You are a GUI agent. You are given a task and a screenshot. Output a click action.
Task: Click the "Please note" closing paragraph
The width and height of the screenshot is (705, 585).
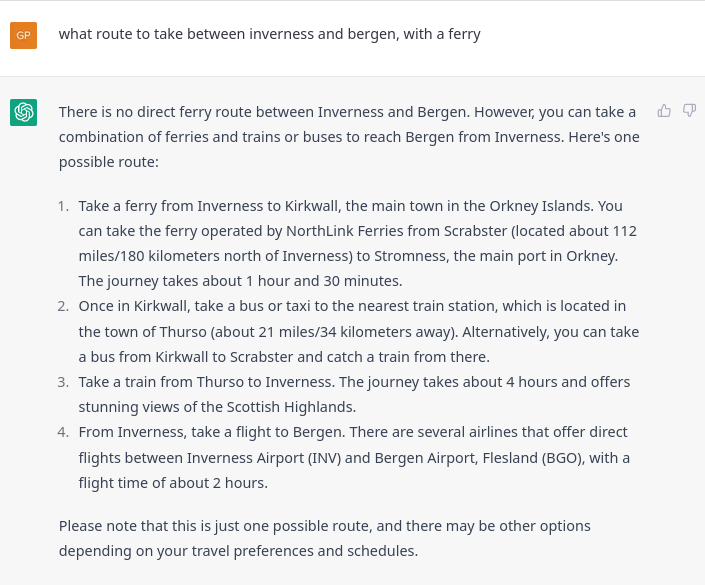pyautogui.click(x=324, y=538)
